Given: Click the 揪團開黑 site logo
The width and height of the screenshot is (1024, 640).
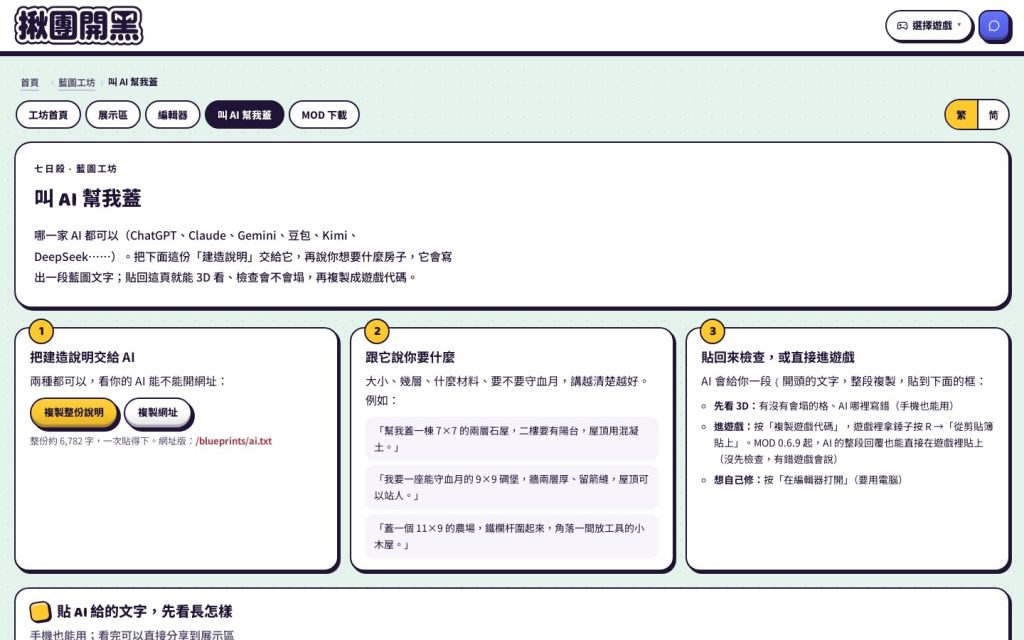Looking at the screenshot, I should click(x=78, y=25).
